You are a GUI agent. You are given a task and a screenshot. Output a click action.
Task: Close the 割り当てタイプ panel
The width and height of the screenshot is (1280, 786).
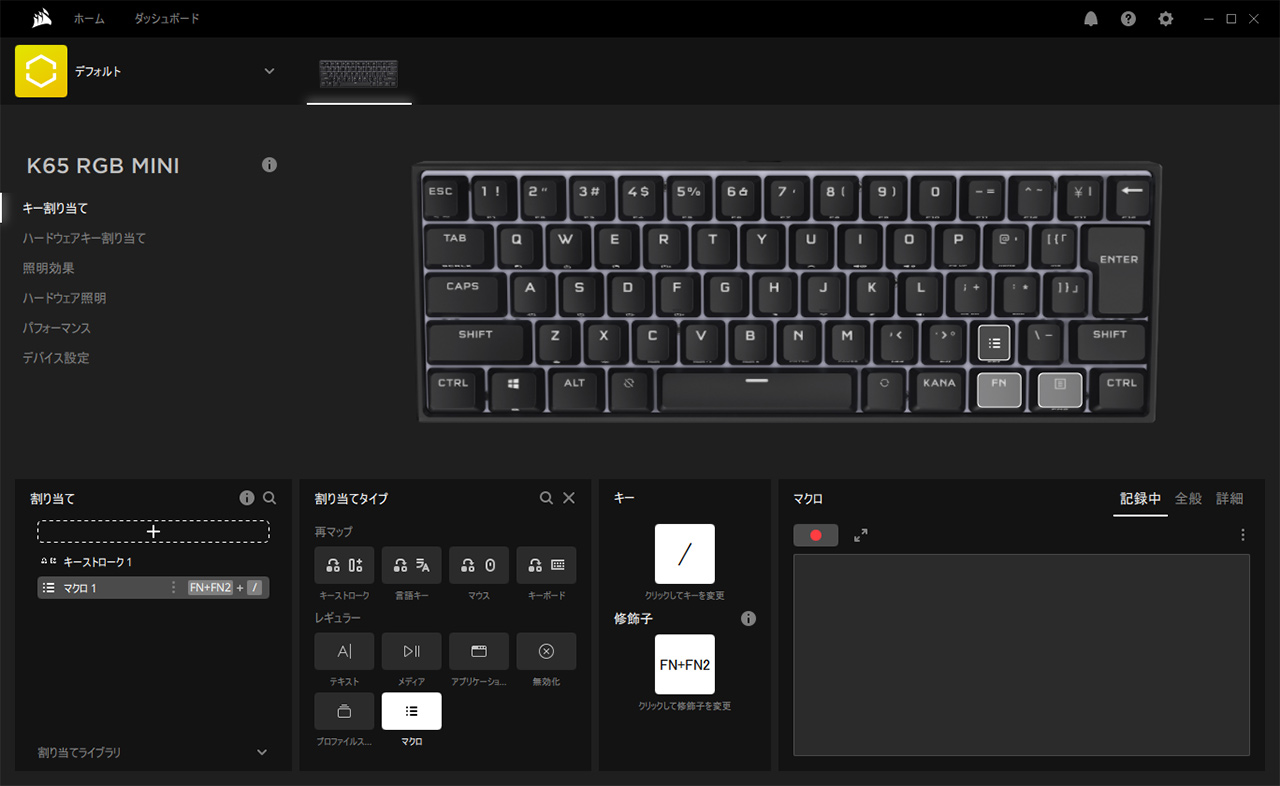coord(569,498)
